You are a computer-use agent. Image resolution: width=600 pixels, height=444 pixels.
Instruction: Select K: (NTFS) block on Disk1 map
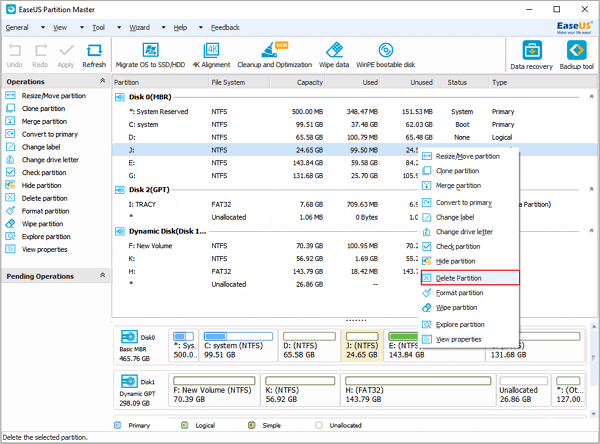(x=300, y=390)
